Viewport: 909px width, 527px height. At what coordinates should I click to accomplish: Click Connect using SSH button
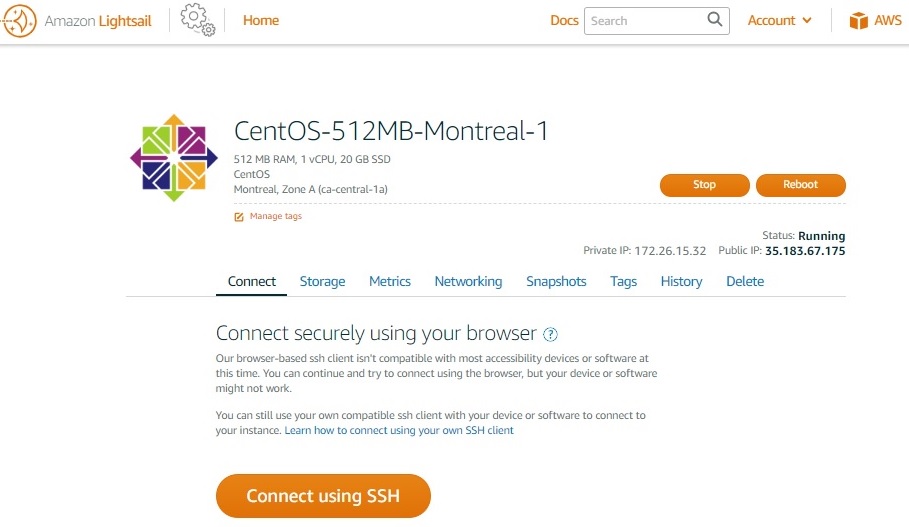(323, 496)
